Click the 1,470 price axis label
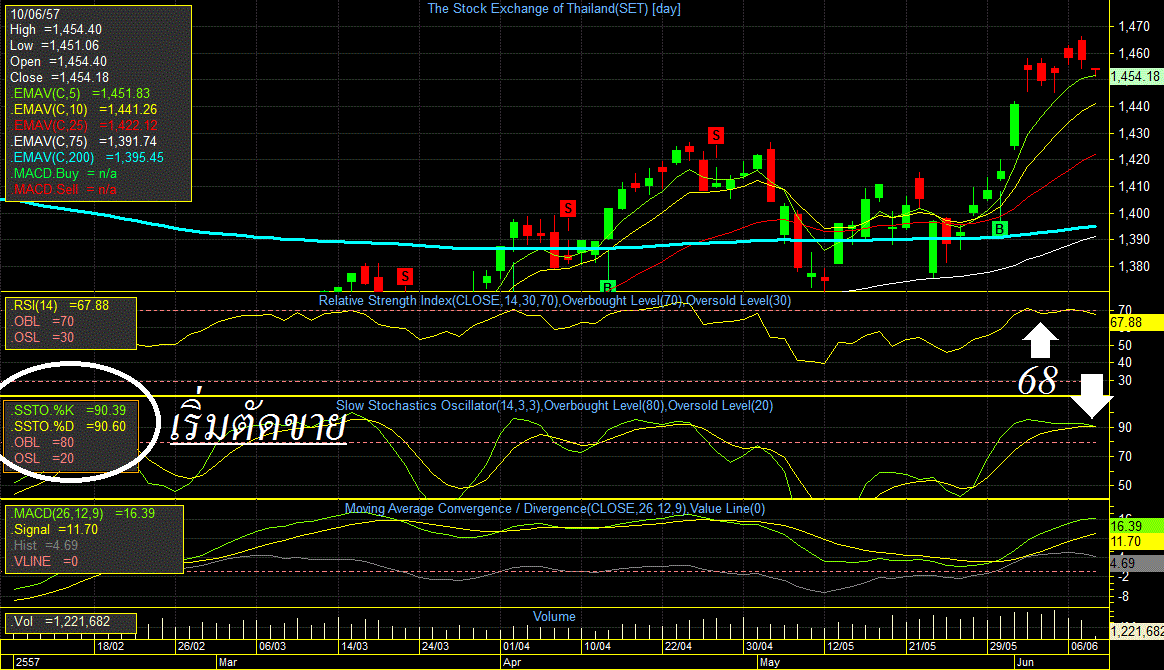The width and height of the screenshot is (1164, 670). 1134,27
